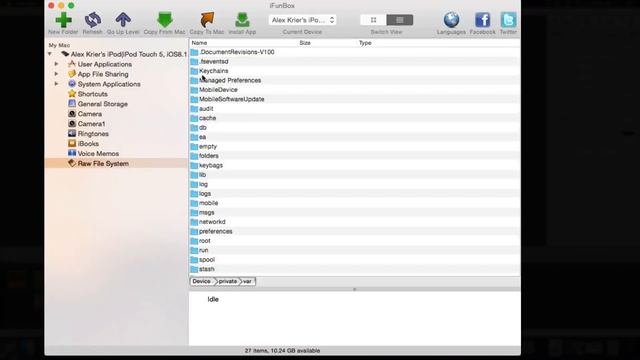Select the networkd folder
The height and width of the screenshot is (360, 640).
tap(355, 222)
